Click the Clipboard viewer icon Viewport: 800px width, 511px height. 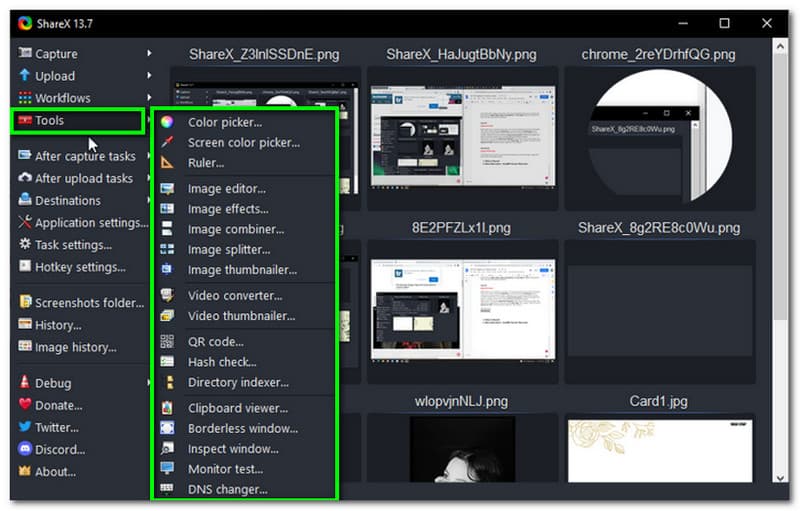[167, 408]
